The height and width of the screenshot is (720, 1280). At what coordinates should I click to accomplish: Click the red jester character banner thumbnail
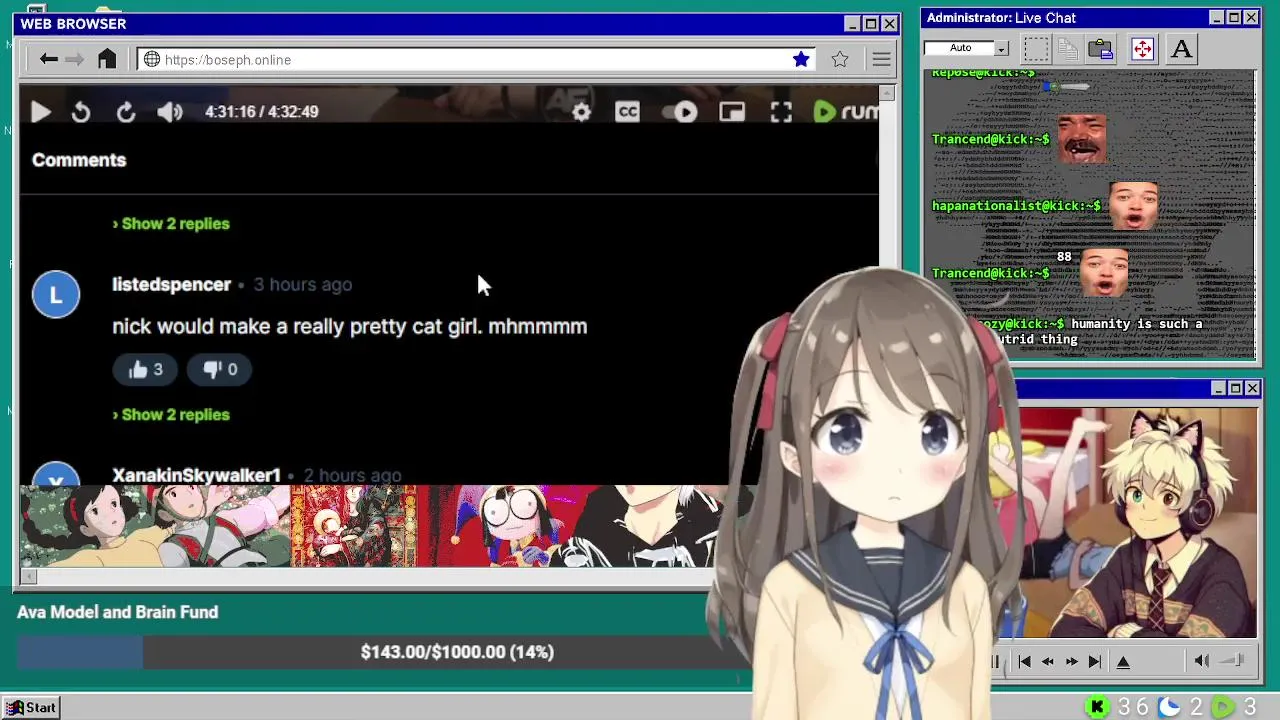coord(493,526)
